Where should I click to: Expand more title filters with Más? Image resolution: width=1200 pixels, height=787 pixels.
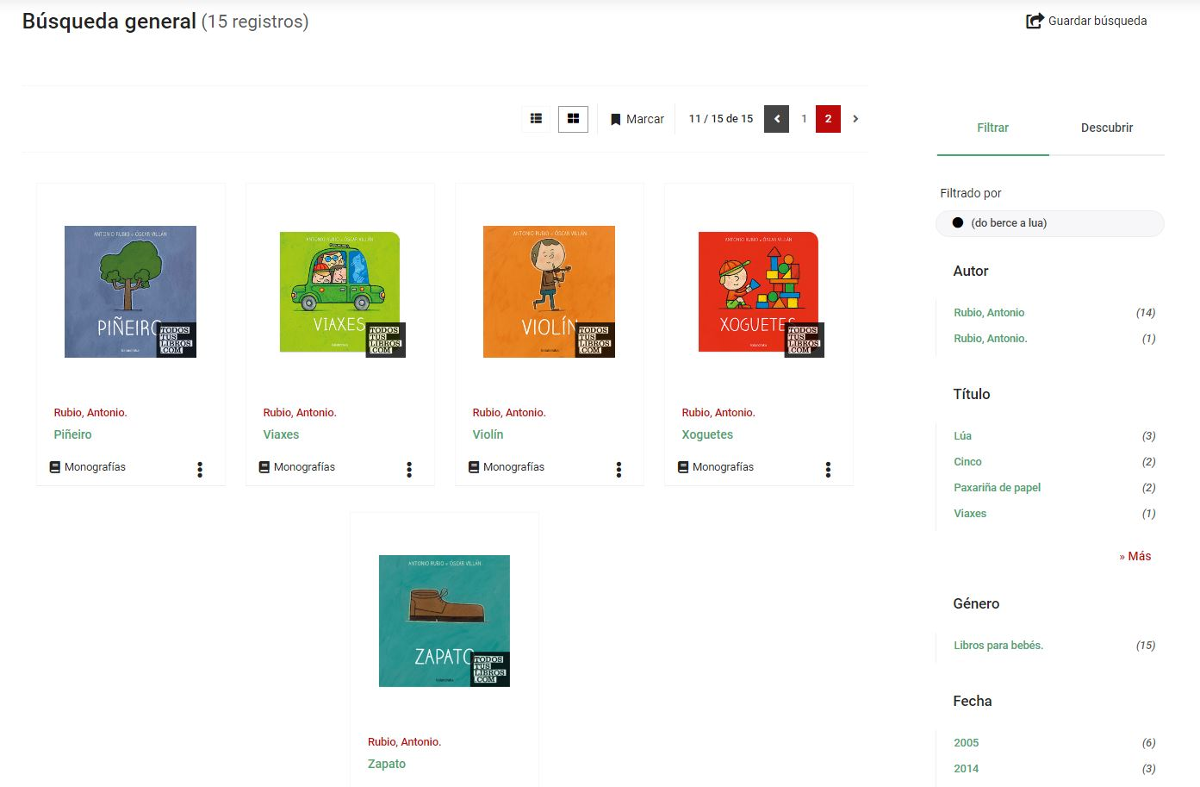(x=1135, y=556)
